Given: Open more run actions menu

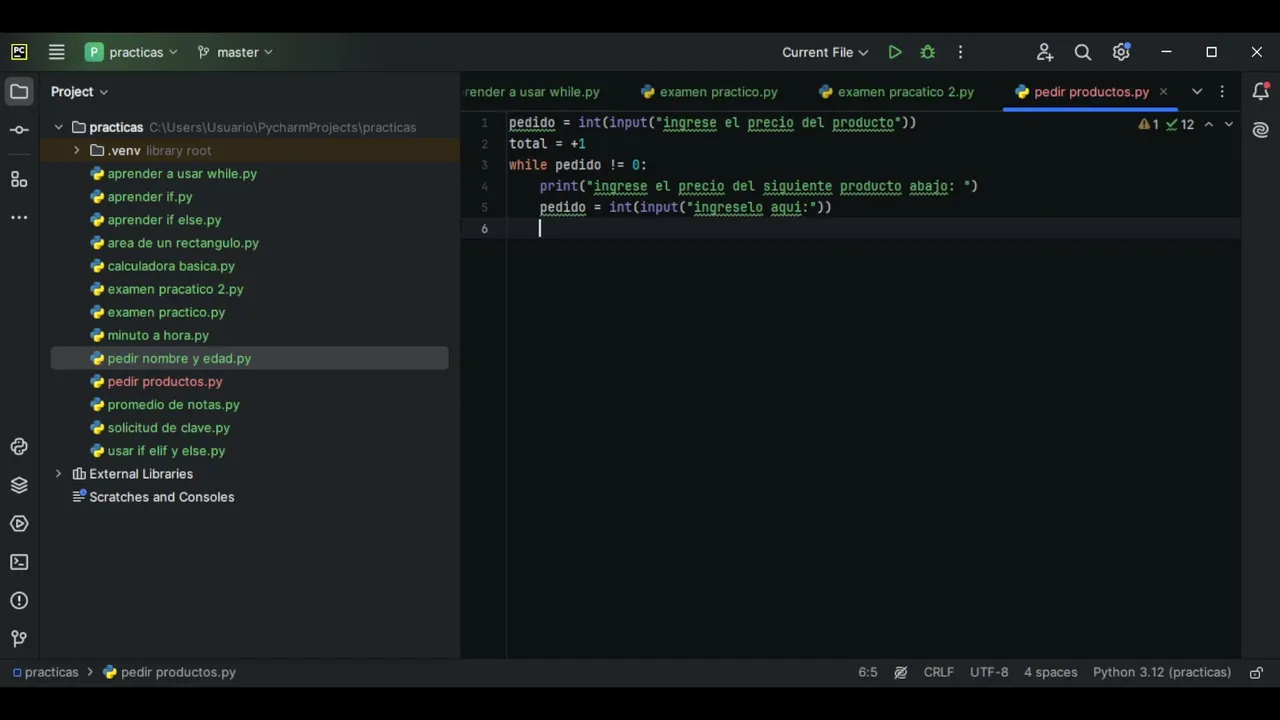Looking at the screenshot, I should tap(960, 52).
